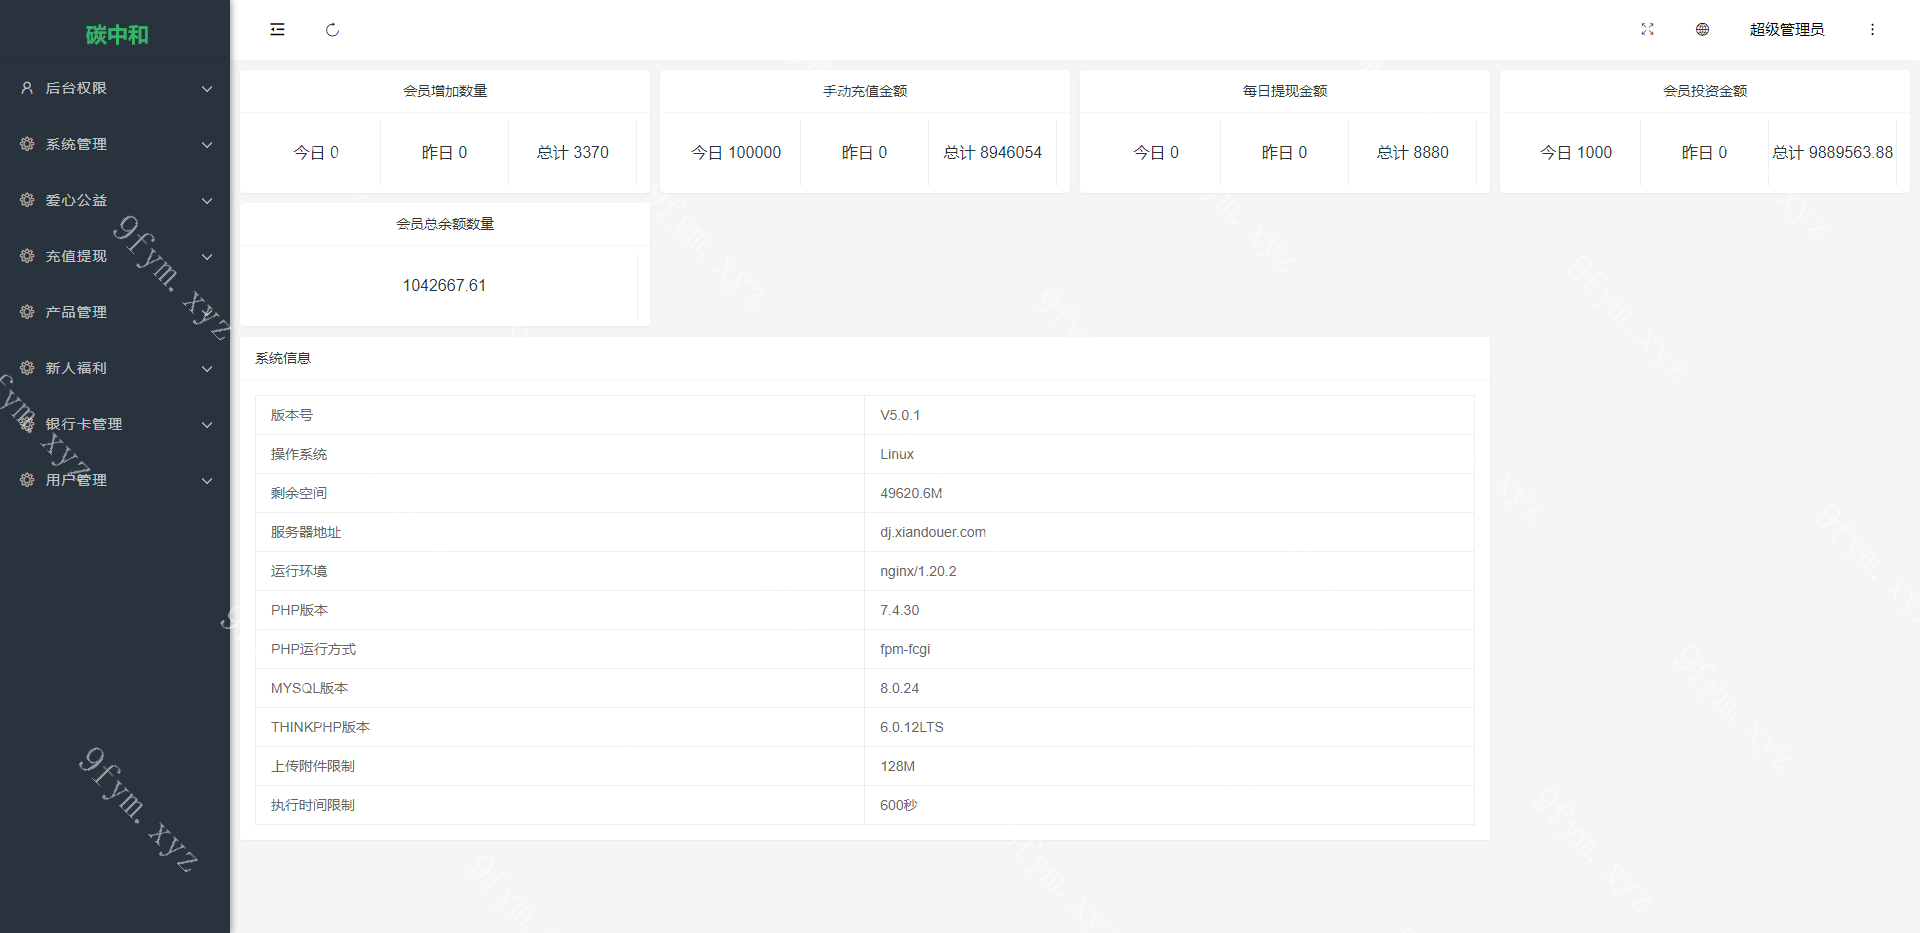Expand the 爱心公益 chevron
Screen dimensions: 1920x933
(x=207, y=201)
